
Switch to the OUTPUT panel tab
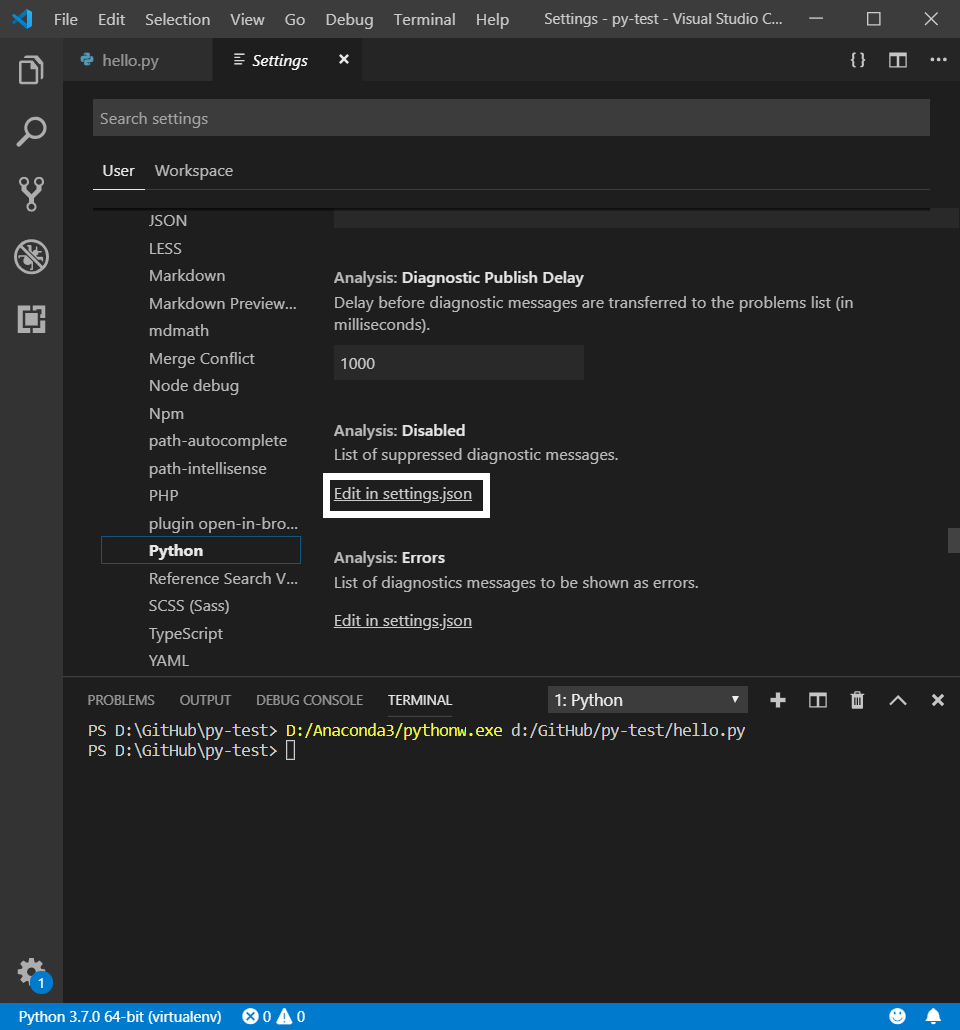pos(205,700)
